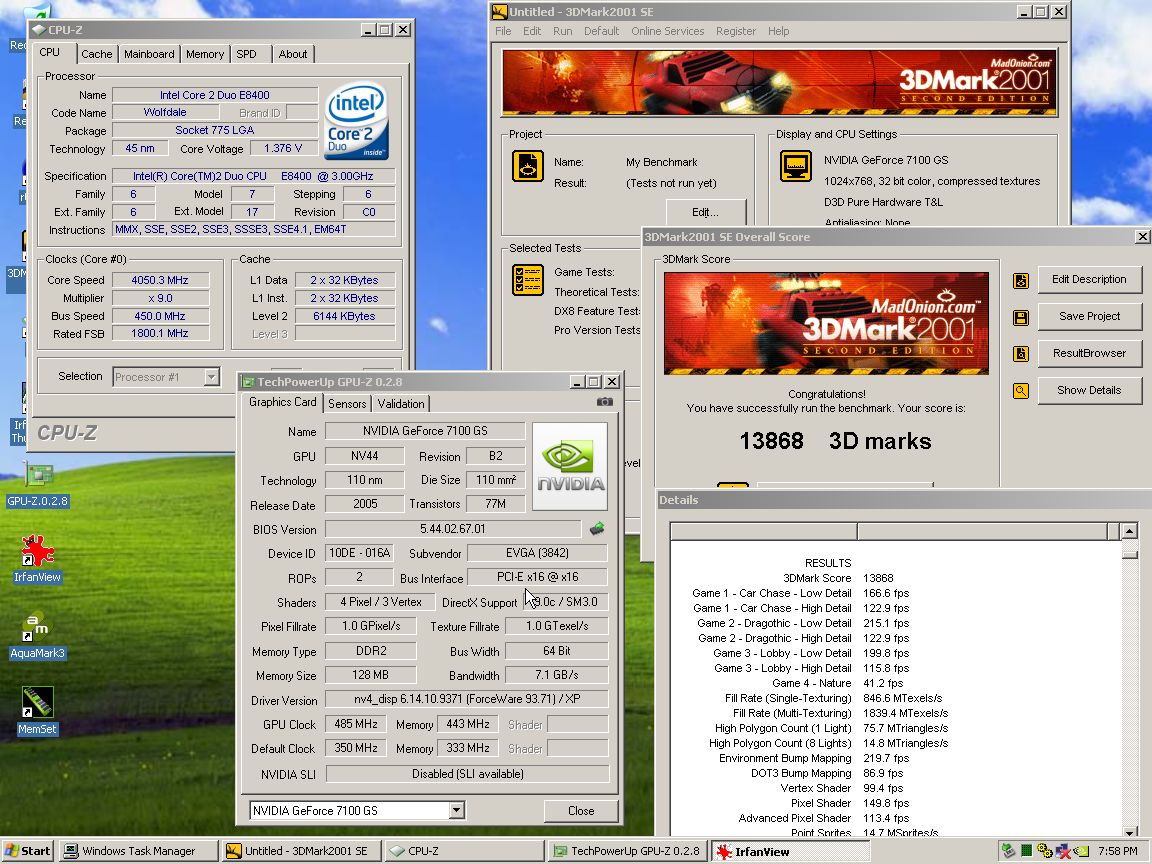The image size is (1152, 864).
Task: Click the BIOS Version field 5.44.02.67.01
Action: pos(453,529)
